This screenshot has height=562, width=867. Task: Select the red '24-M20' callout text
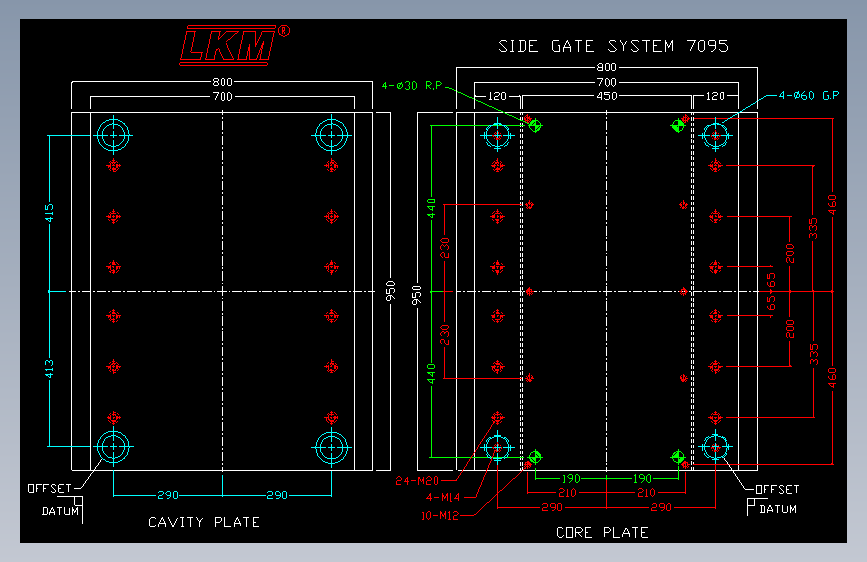click(417, 481)
